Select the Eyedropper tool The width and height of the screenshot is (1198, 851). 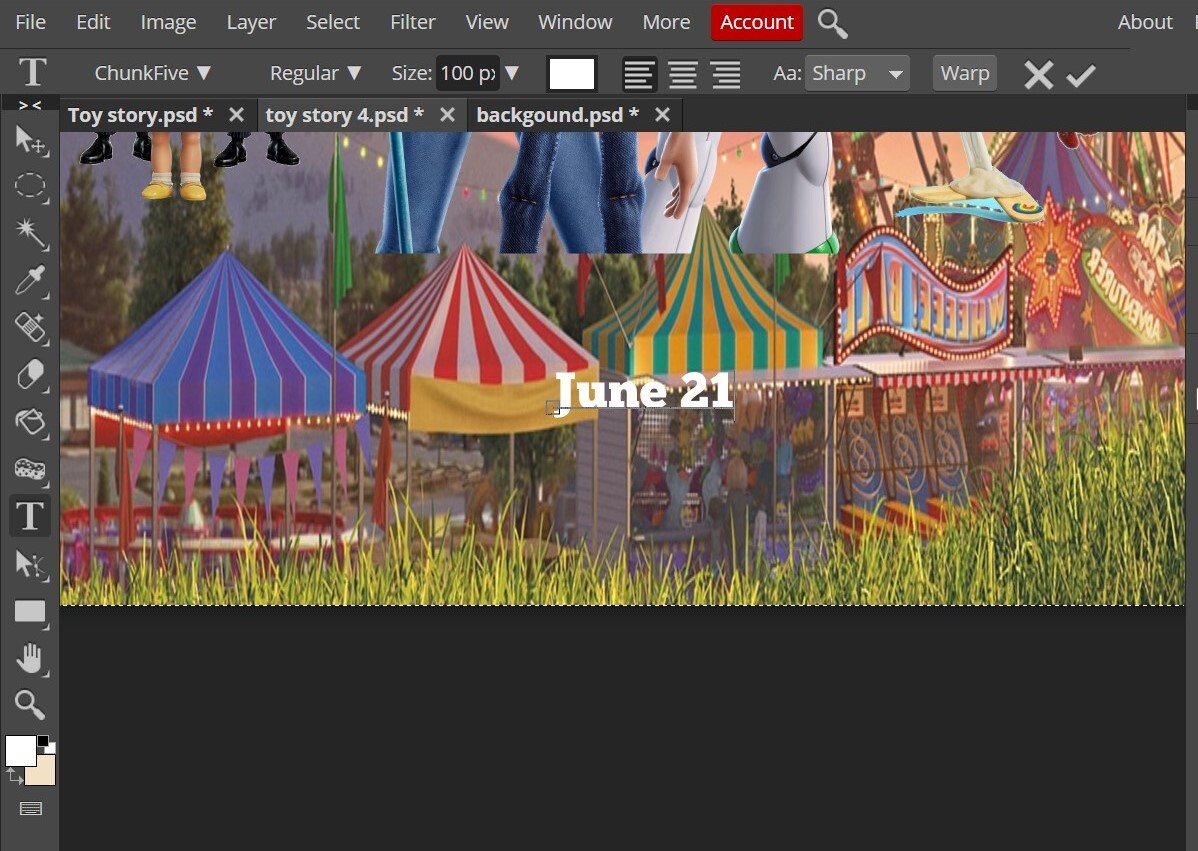(x=30, y=280)
